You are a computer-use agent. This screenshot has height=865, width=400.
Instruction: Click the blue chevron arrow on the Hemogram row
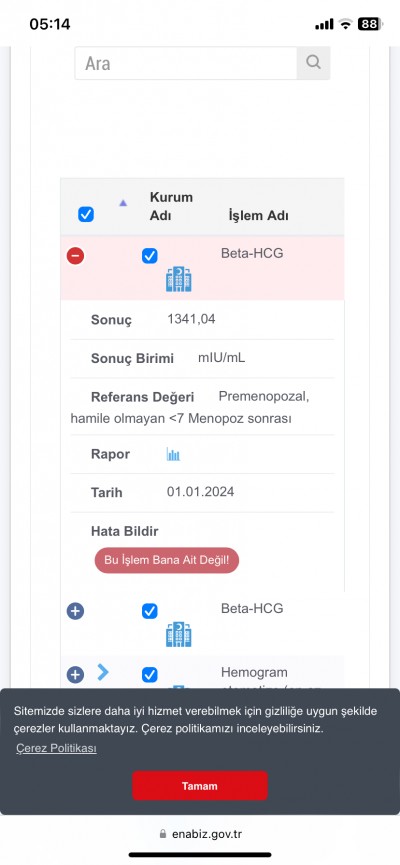pos(103,672)
